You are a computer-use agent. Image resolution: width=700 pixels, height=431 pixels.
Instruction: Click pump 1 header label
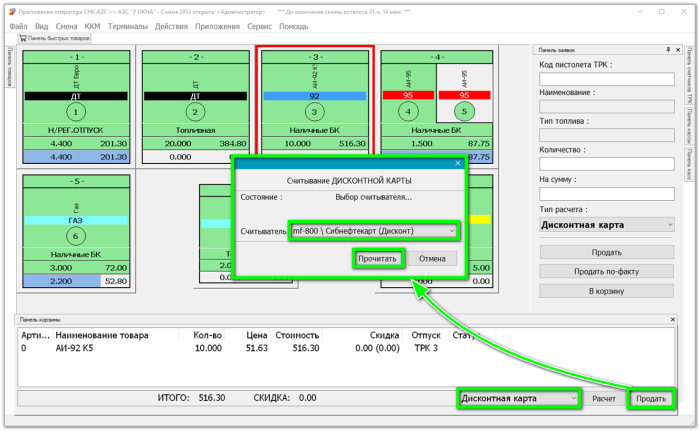click(76, 57)
